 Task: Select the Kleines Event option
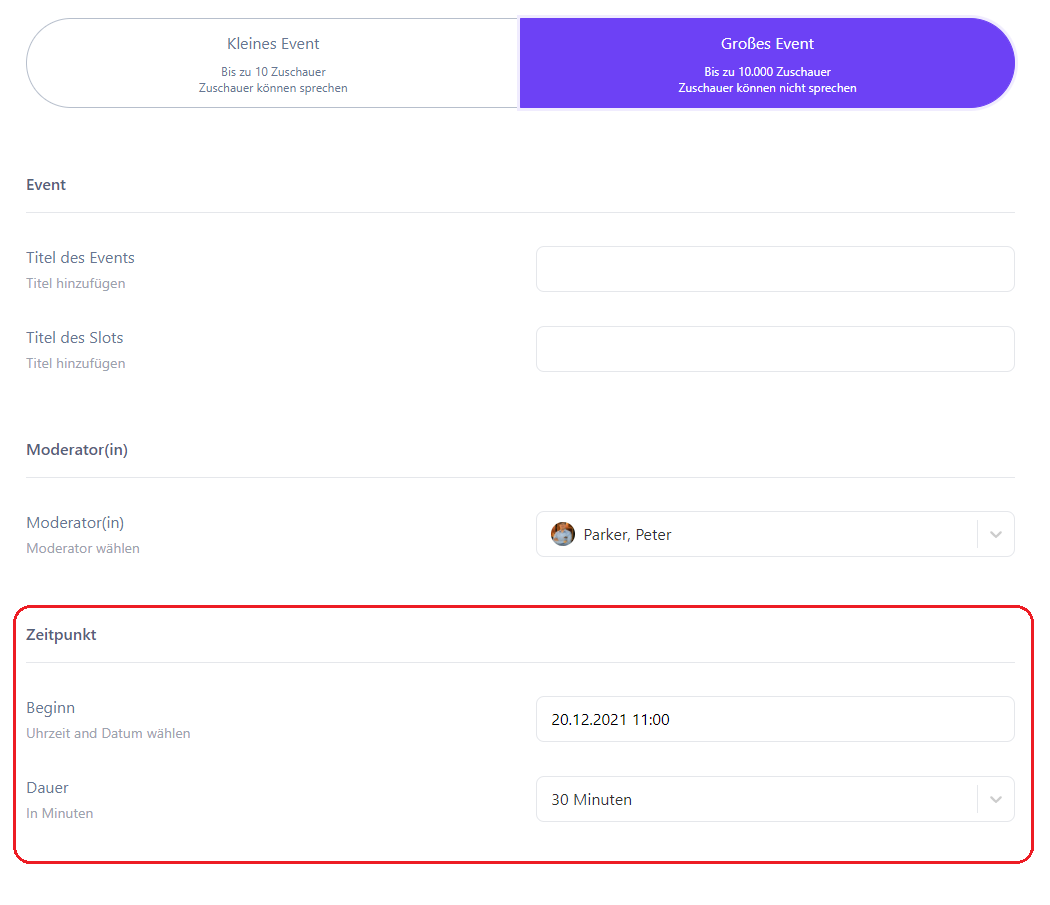(x=273, y=63)
